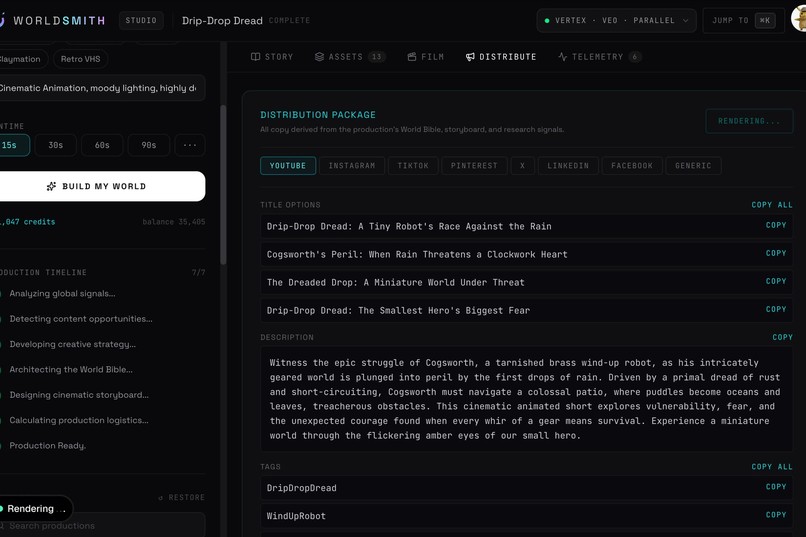The width and height of the screenshot is (806, 537).
Task: Copy The Dreaded Drop title
Action: point(776,281)
